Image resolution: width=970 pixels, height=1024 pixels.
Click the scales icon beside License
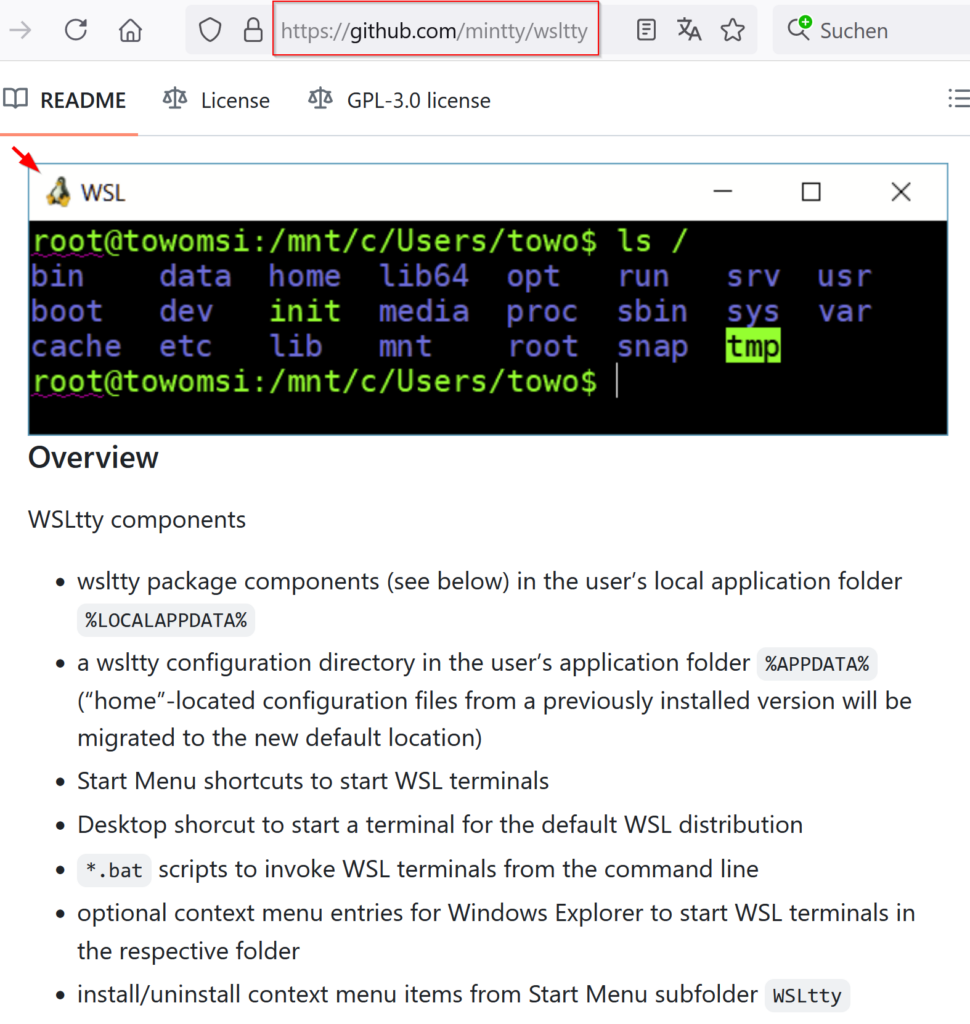[x=174, y=99]
